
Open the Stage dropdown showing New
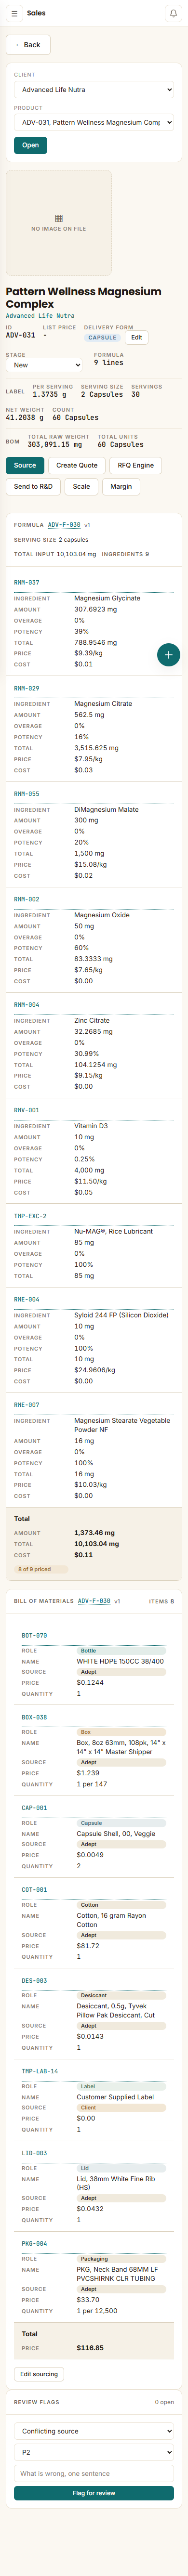point(44,365)
